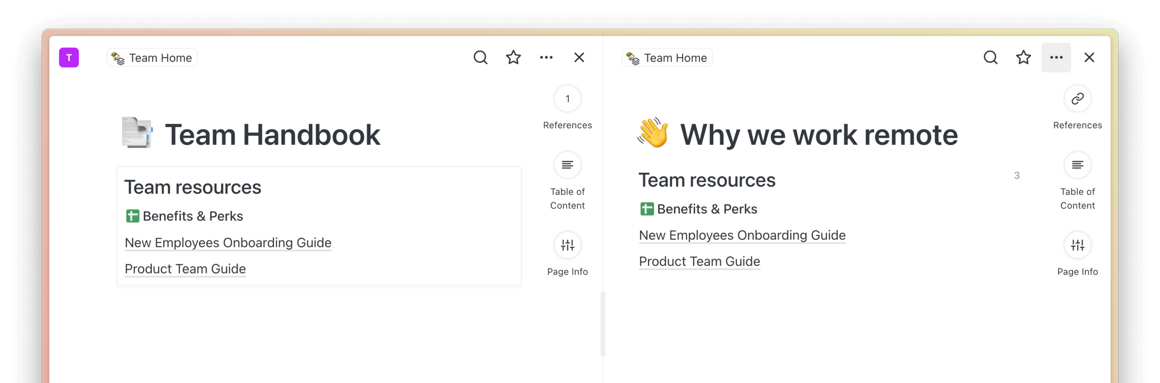Search in the Why we work remote pane
The width and height of the screenshot is (1160, 383).
991,58
